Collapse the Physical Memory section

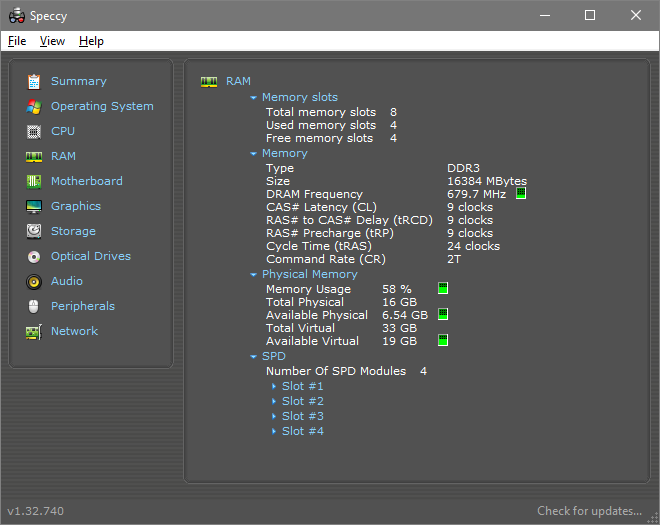point(253,274)
